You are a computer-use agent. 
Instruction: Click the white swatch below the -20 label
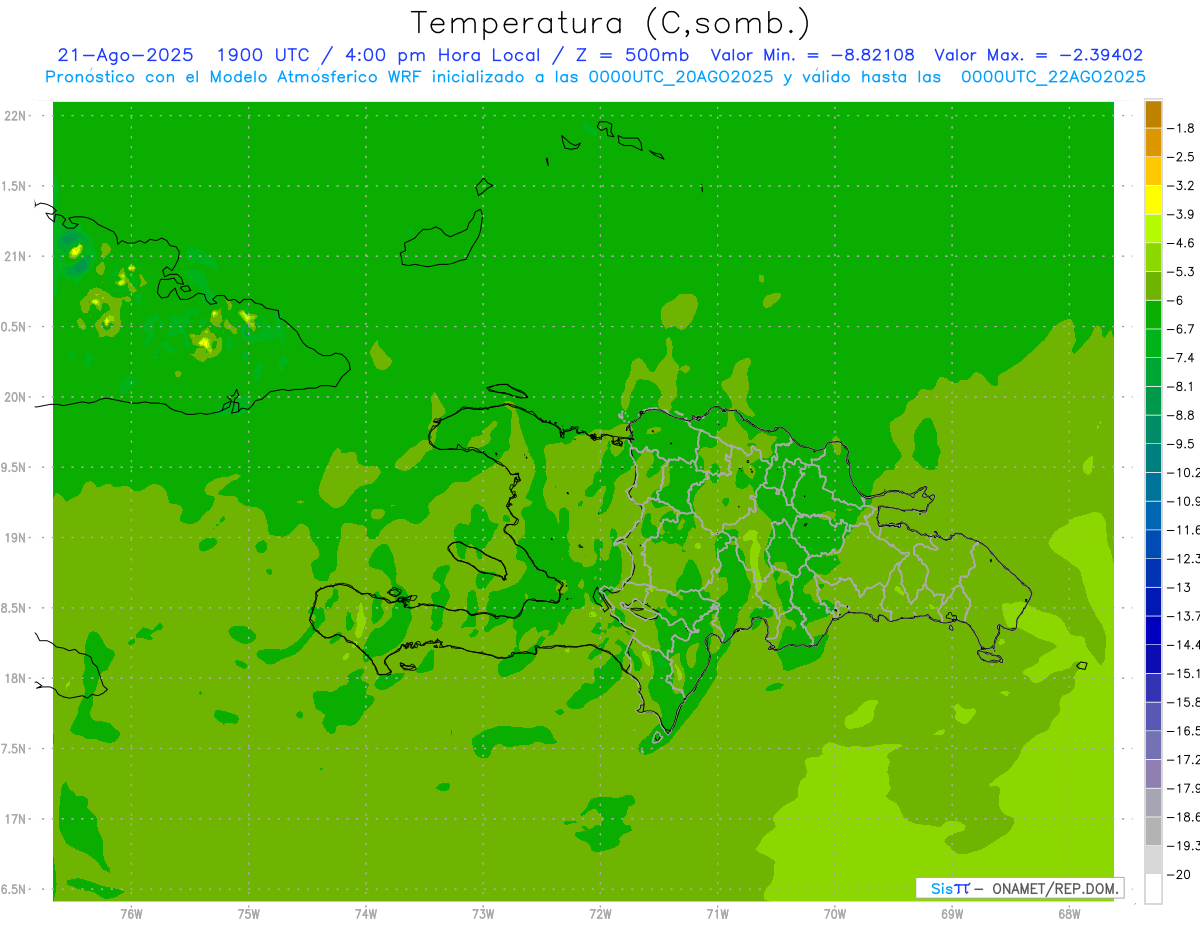1153,889
